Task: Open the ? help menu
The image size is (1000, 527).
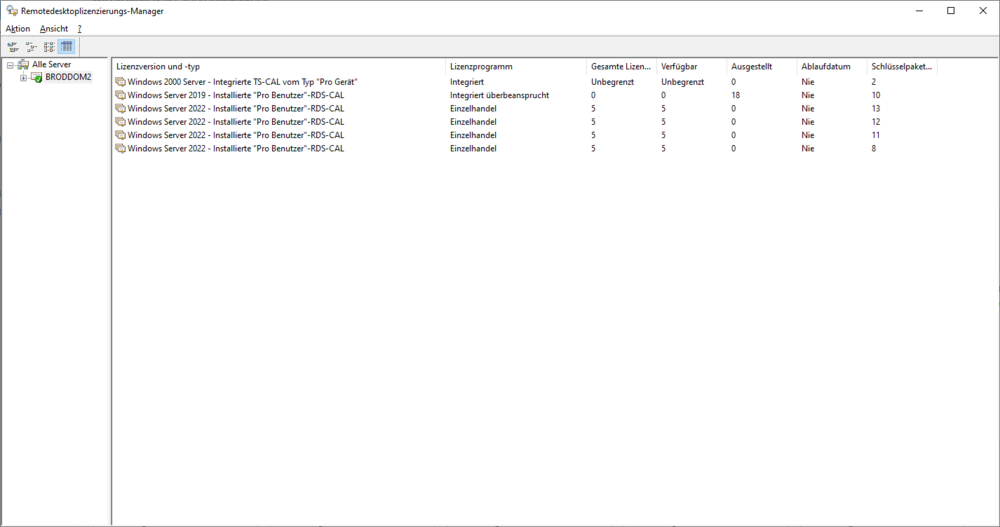Action: coord(79,29)
